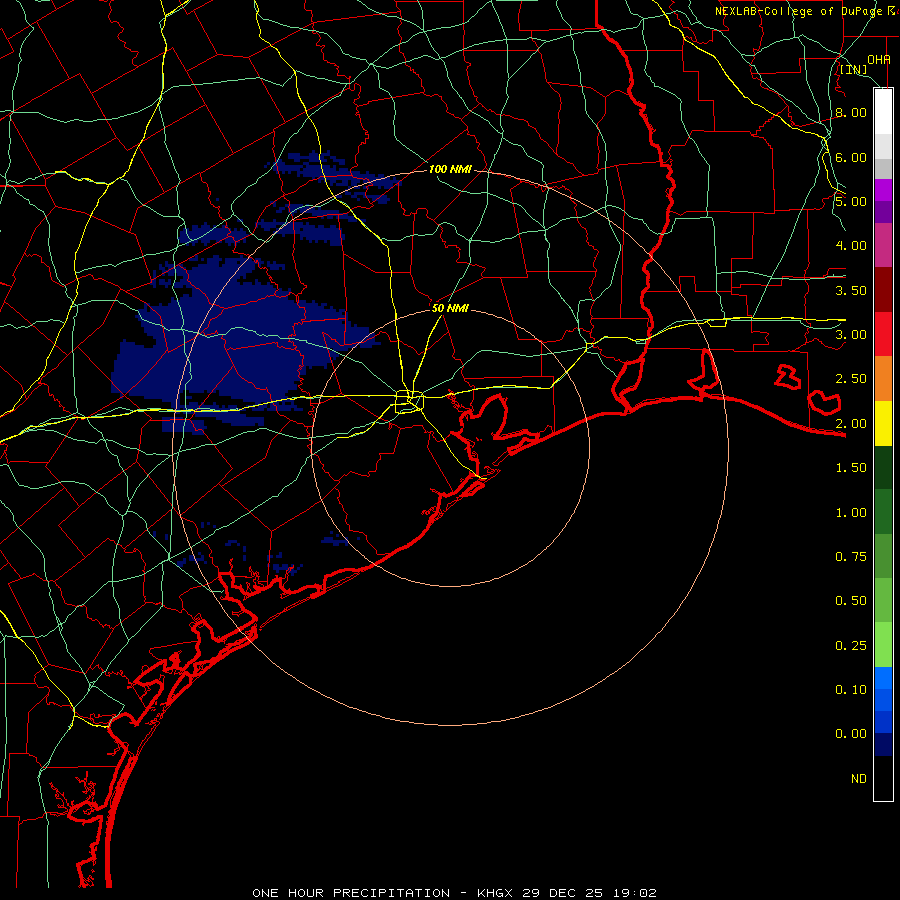Click the 1.50 legend value
The height and width of the screenshot is (900, 900).
[851, 468]
